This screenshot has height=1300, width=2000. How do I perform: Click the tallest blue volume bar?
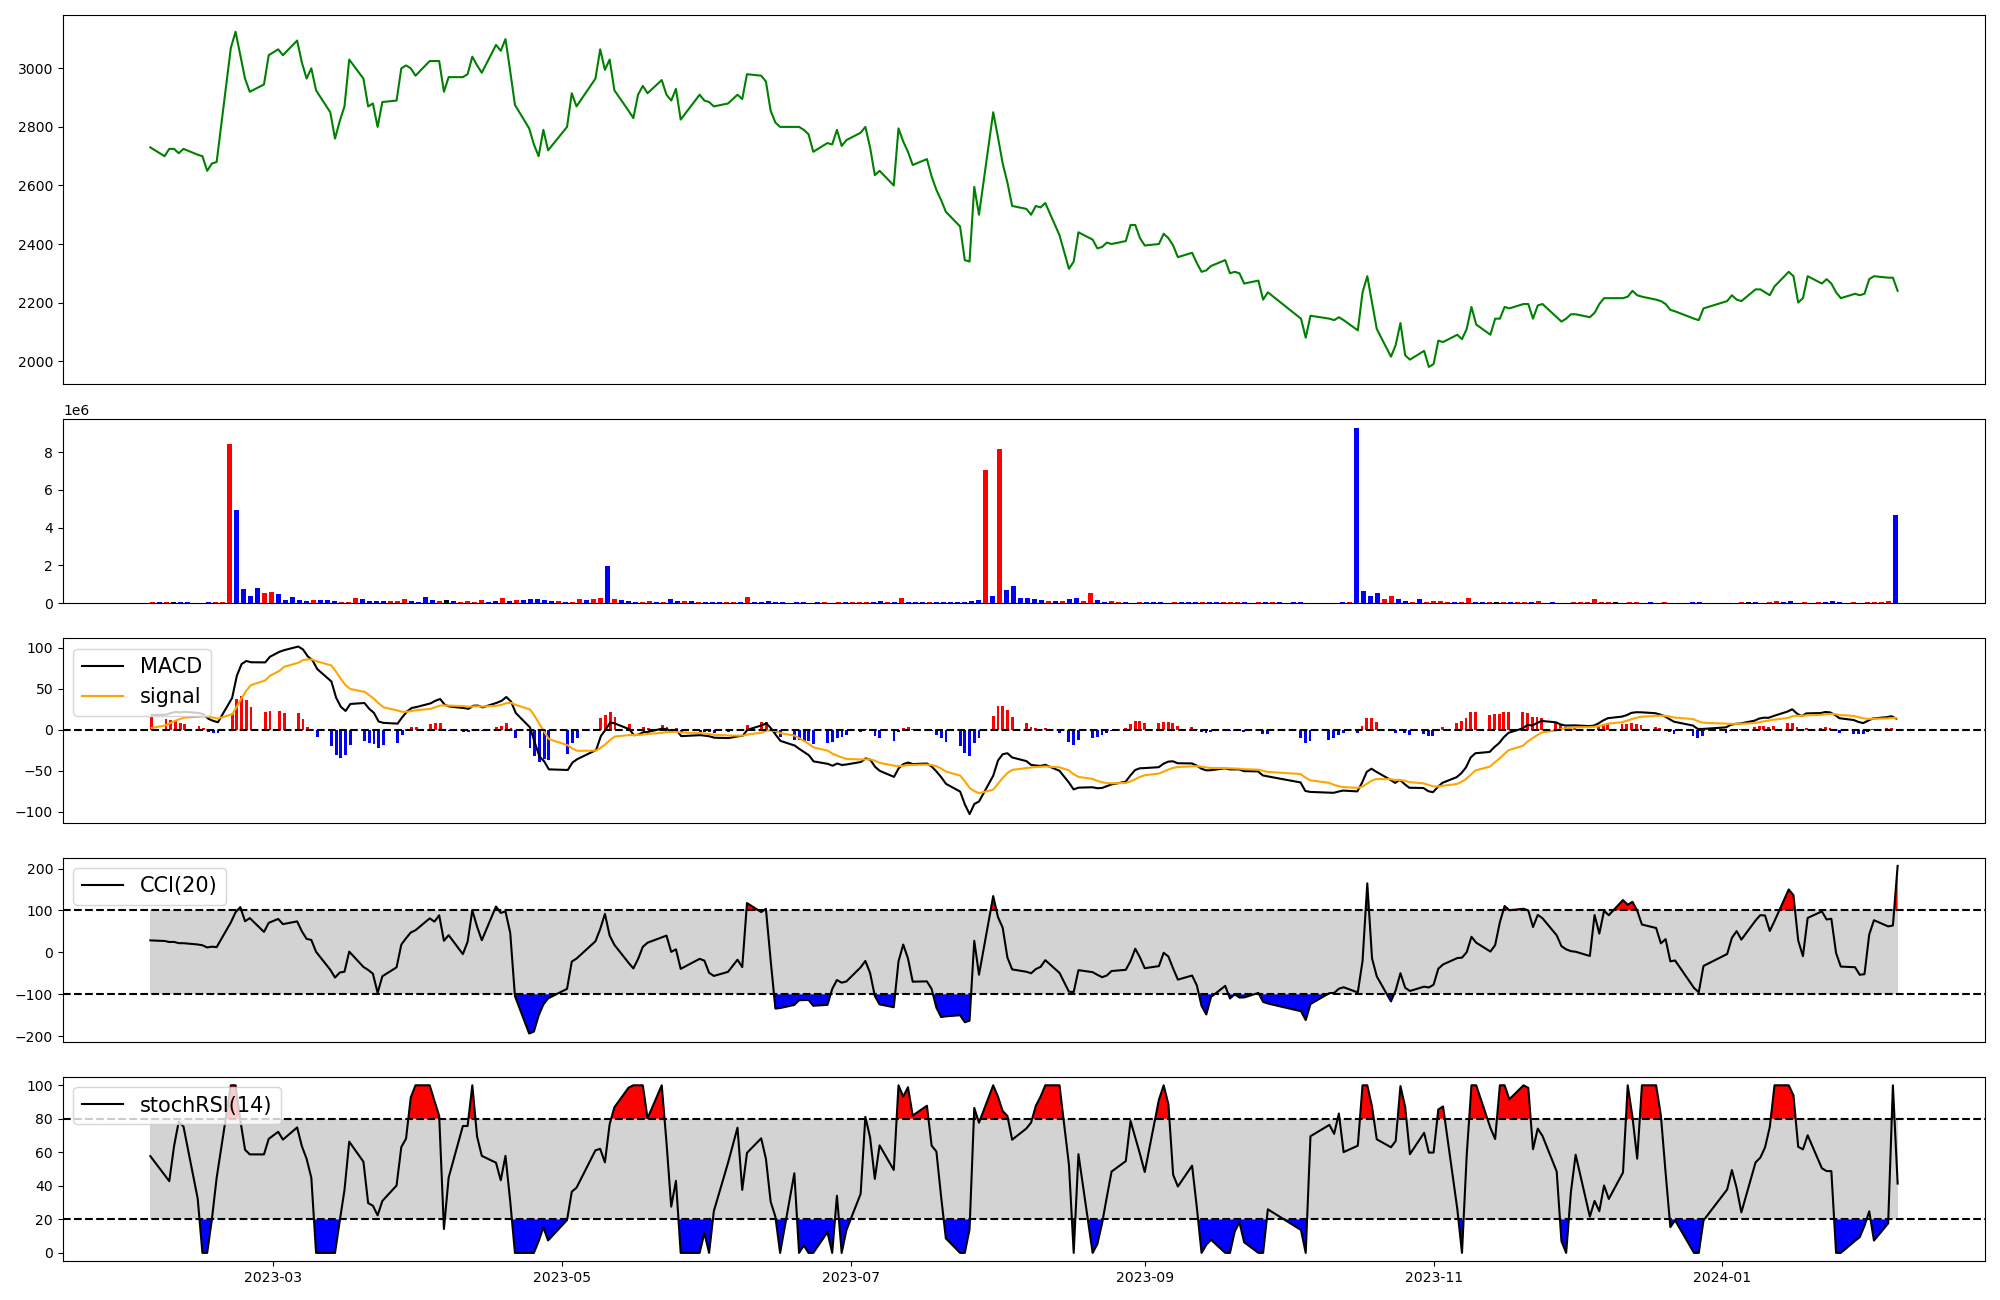pyautogui.click(x=1356, y=515)
